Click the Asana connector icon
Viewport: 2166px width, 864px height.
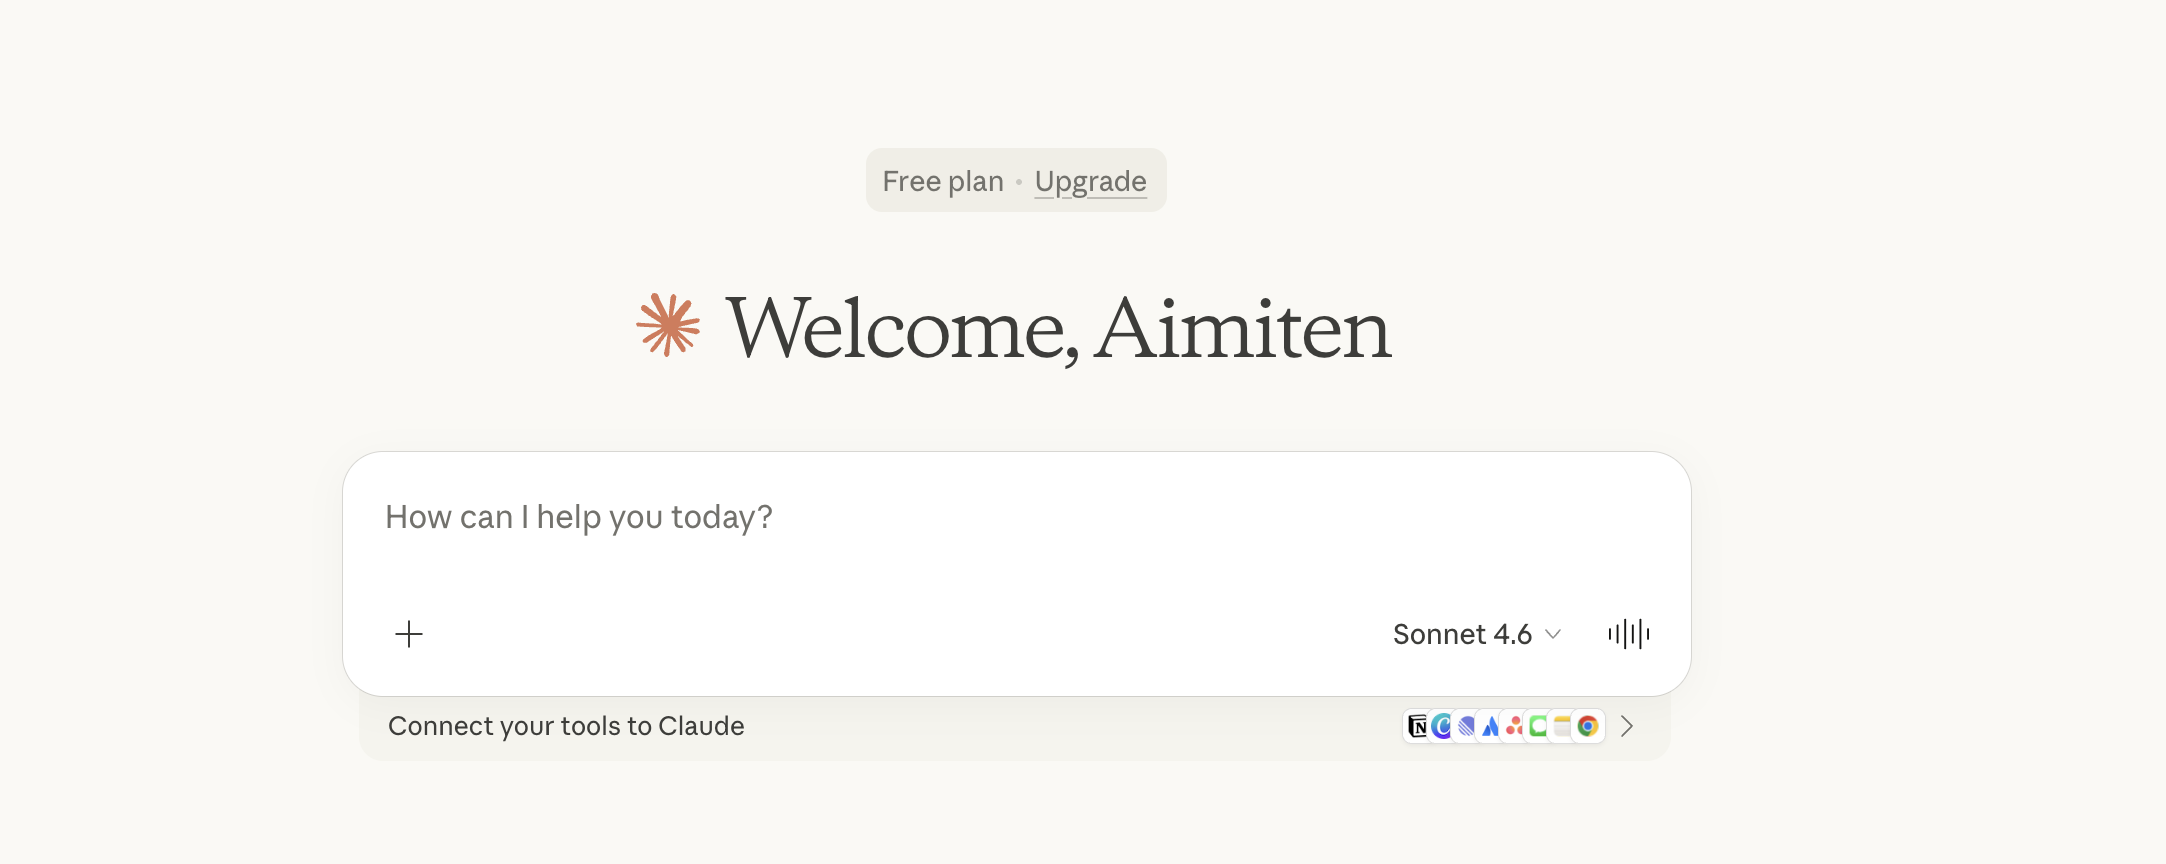[x=1515, y=727]
